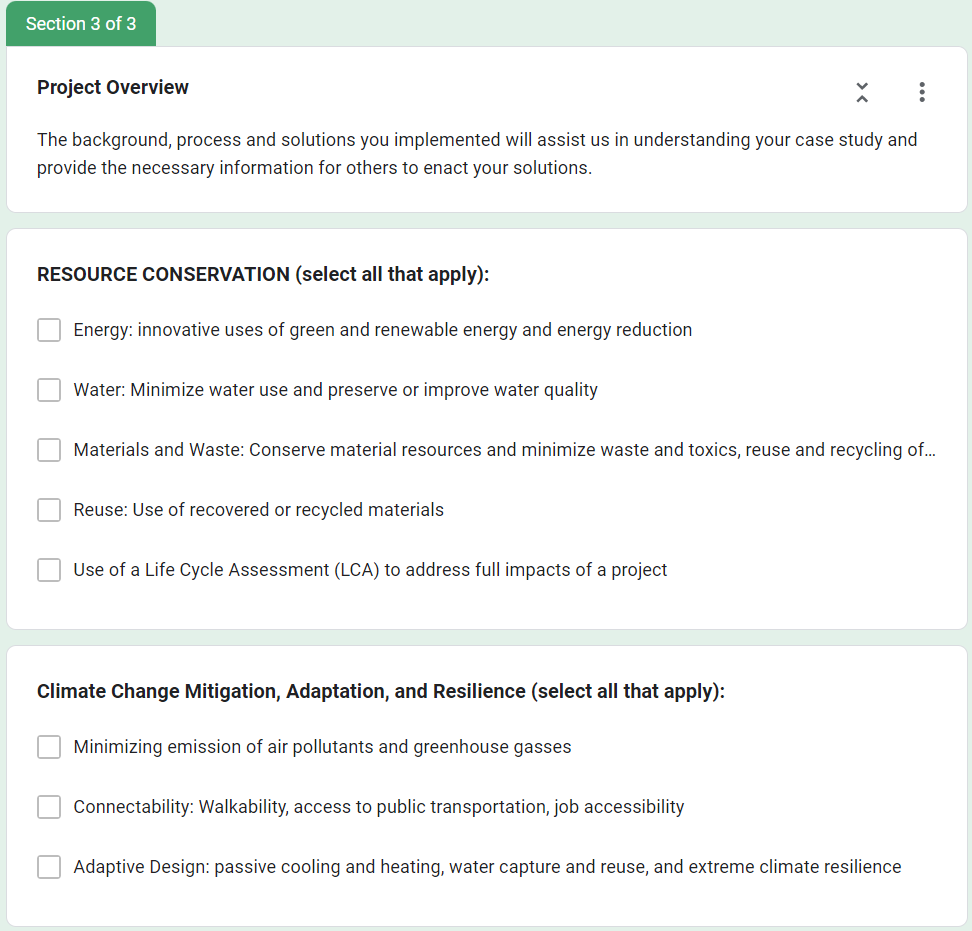The width and height of the screenshot is (972, 931).
Task: Click the 'Use of a Life Cycle Assessment' text
Action: (370, 570)
